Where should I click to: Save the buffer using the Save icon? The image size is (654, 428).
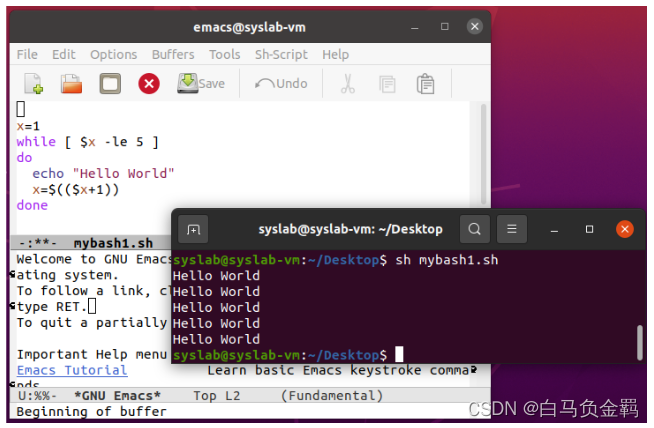pyautogui.click(x=201, y=83)
